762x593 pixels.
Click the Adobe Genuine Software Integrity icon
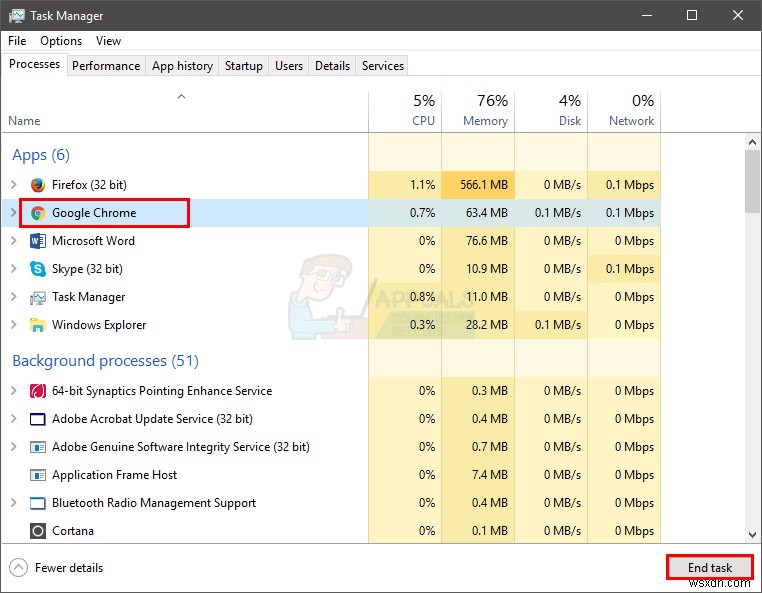click(x=37, y=447)
